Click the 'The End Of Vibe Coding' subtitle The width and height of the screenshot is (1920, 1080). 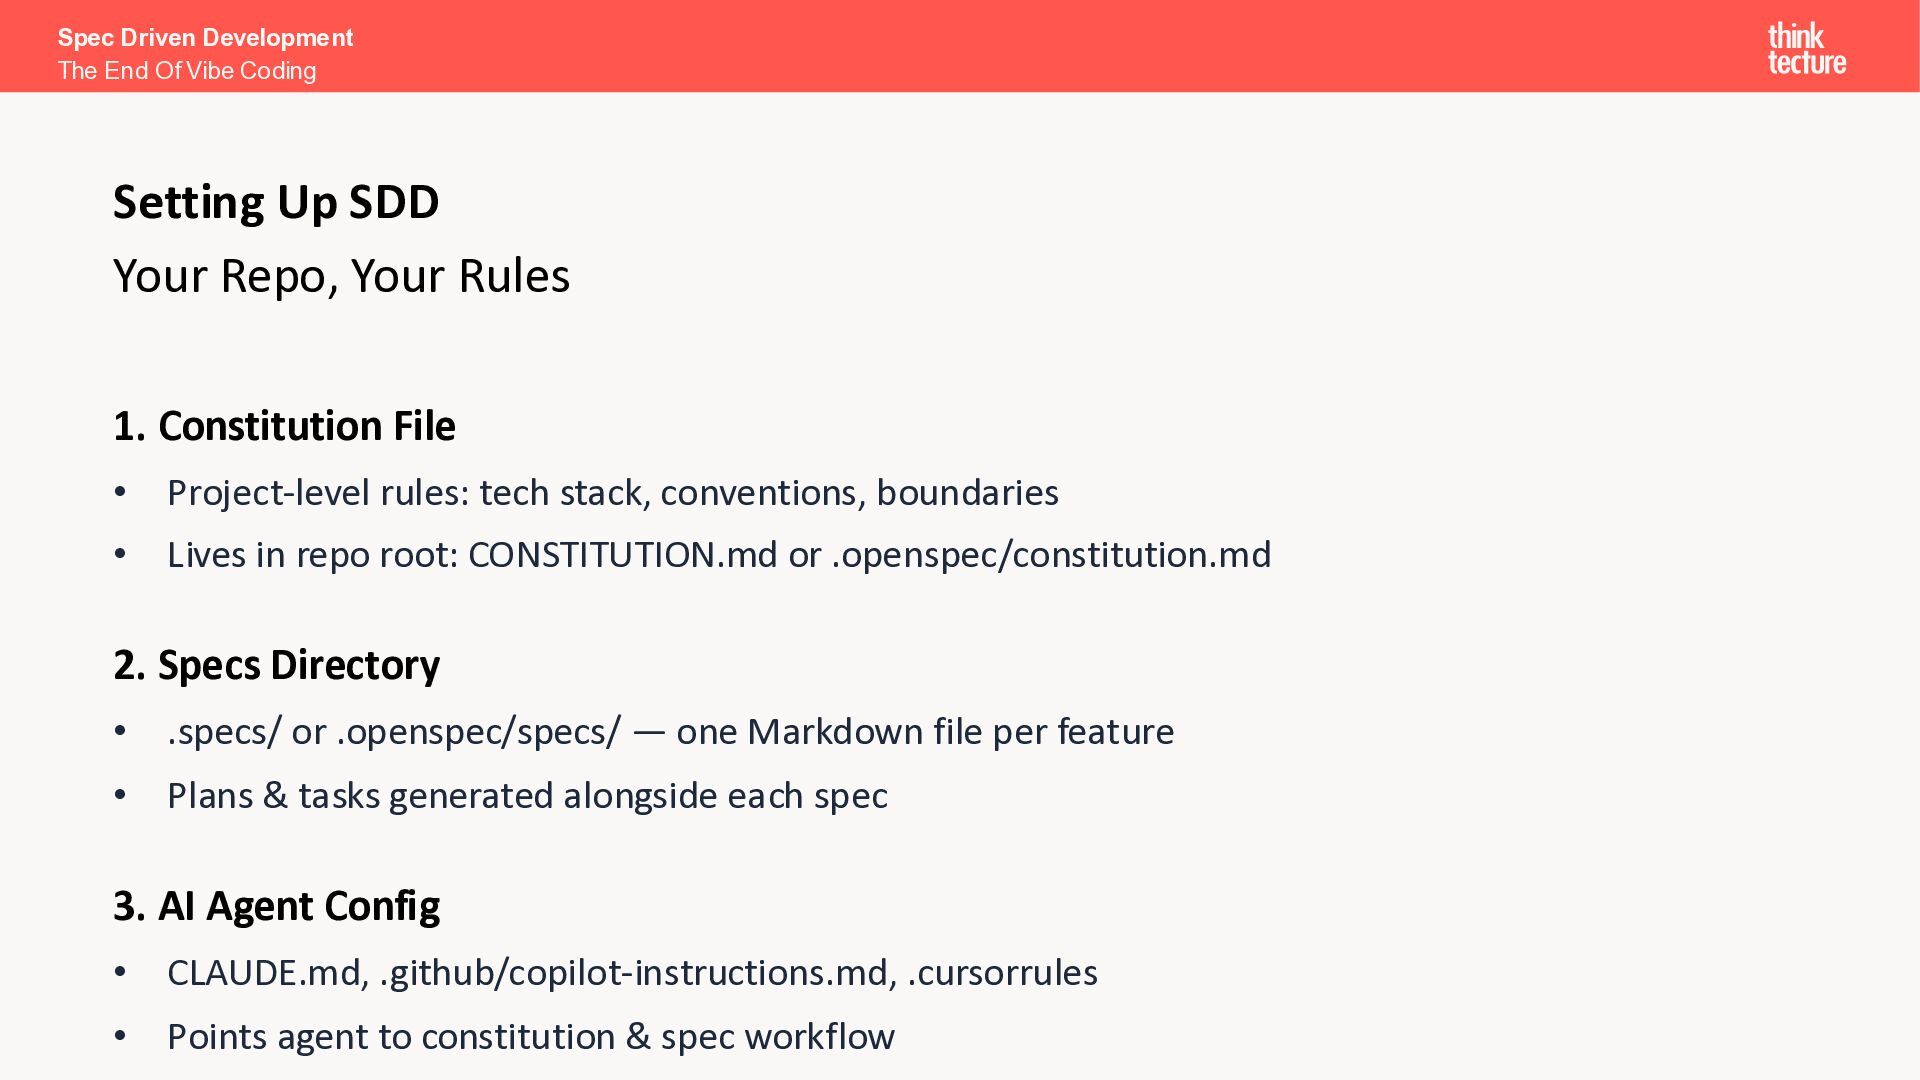pos(187,71)
